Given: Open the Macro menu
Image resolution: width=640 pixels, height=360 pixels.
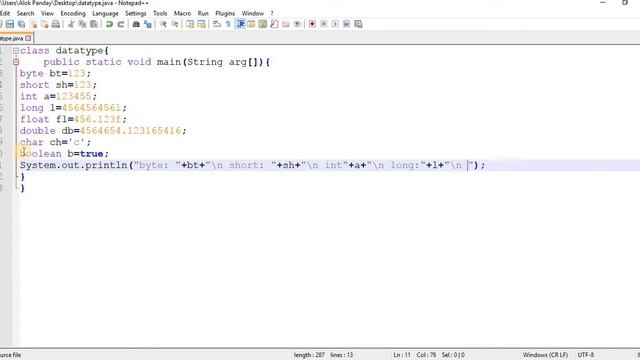Looking at the screenshot, I should [x=182, y=13].
